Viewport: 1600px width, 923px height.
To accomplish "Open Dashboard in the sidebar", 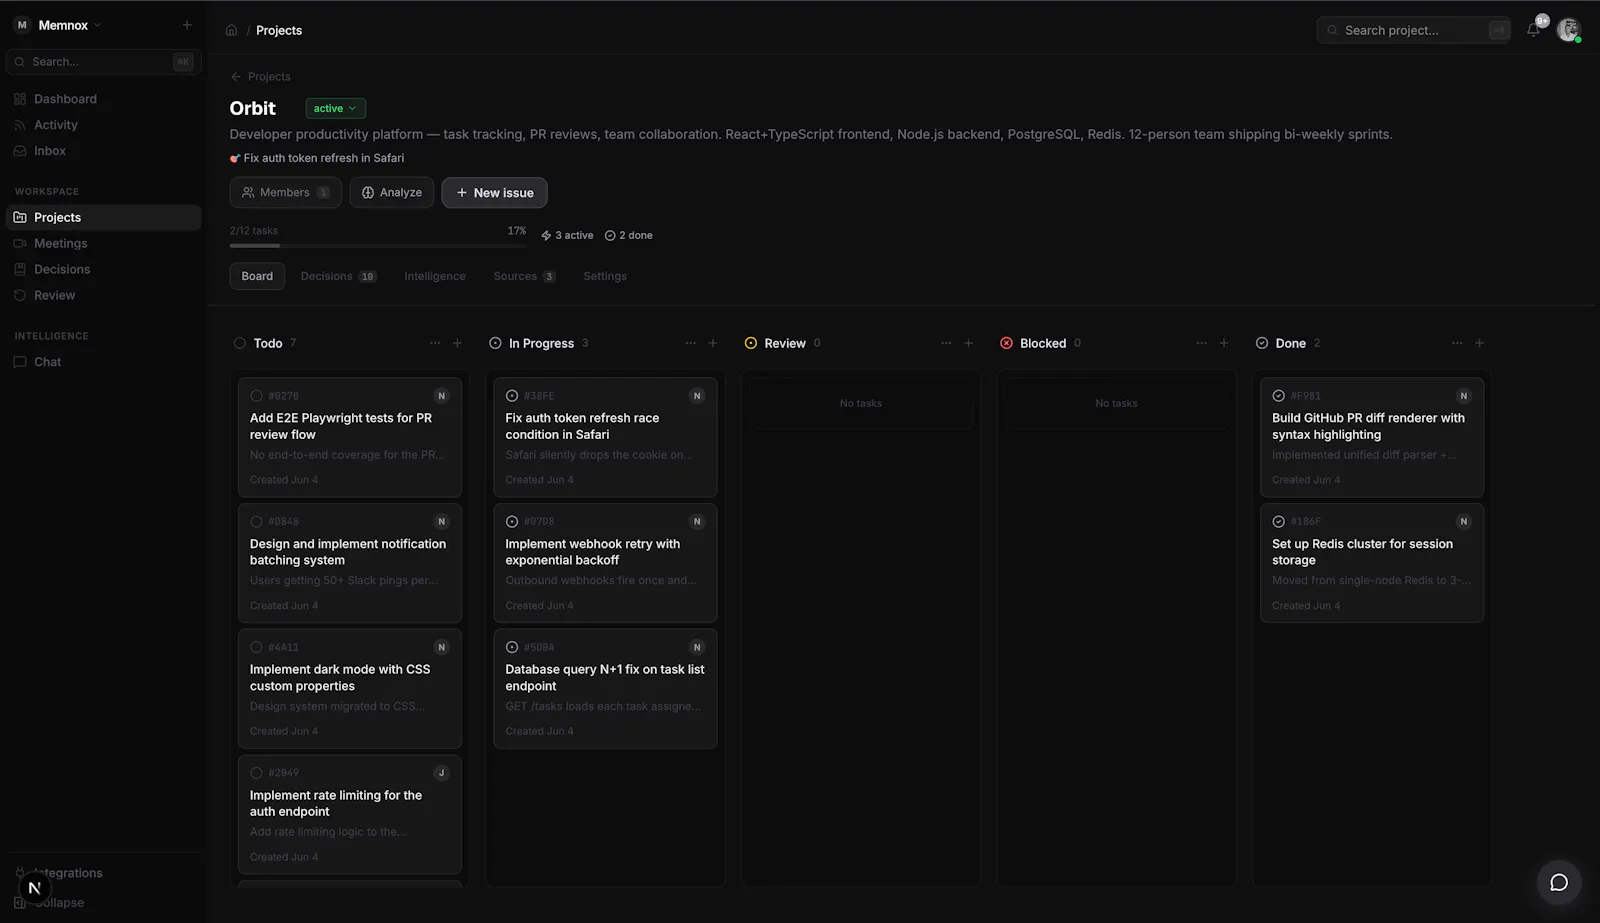I will 104,99.
